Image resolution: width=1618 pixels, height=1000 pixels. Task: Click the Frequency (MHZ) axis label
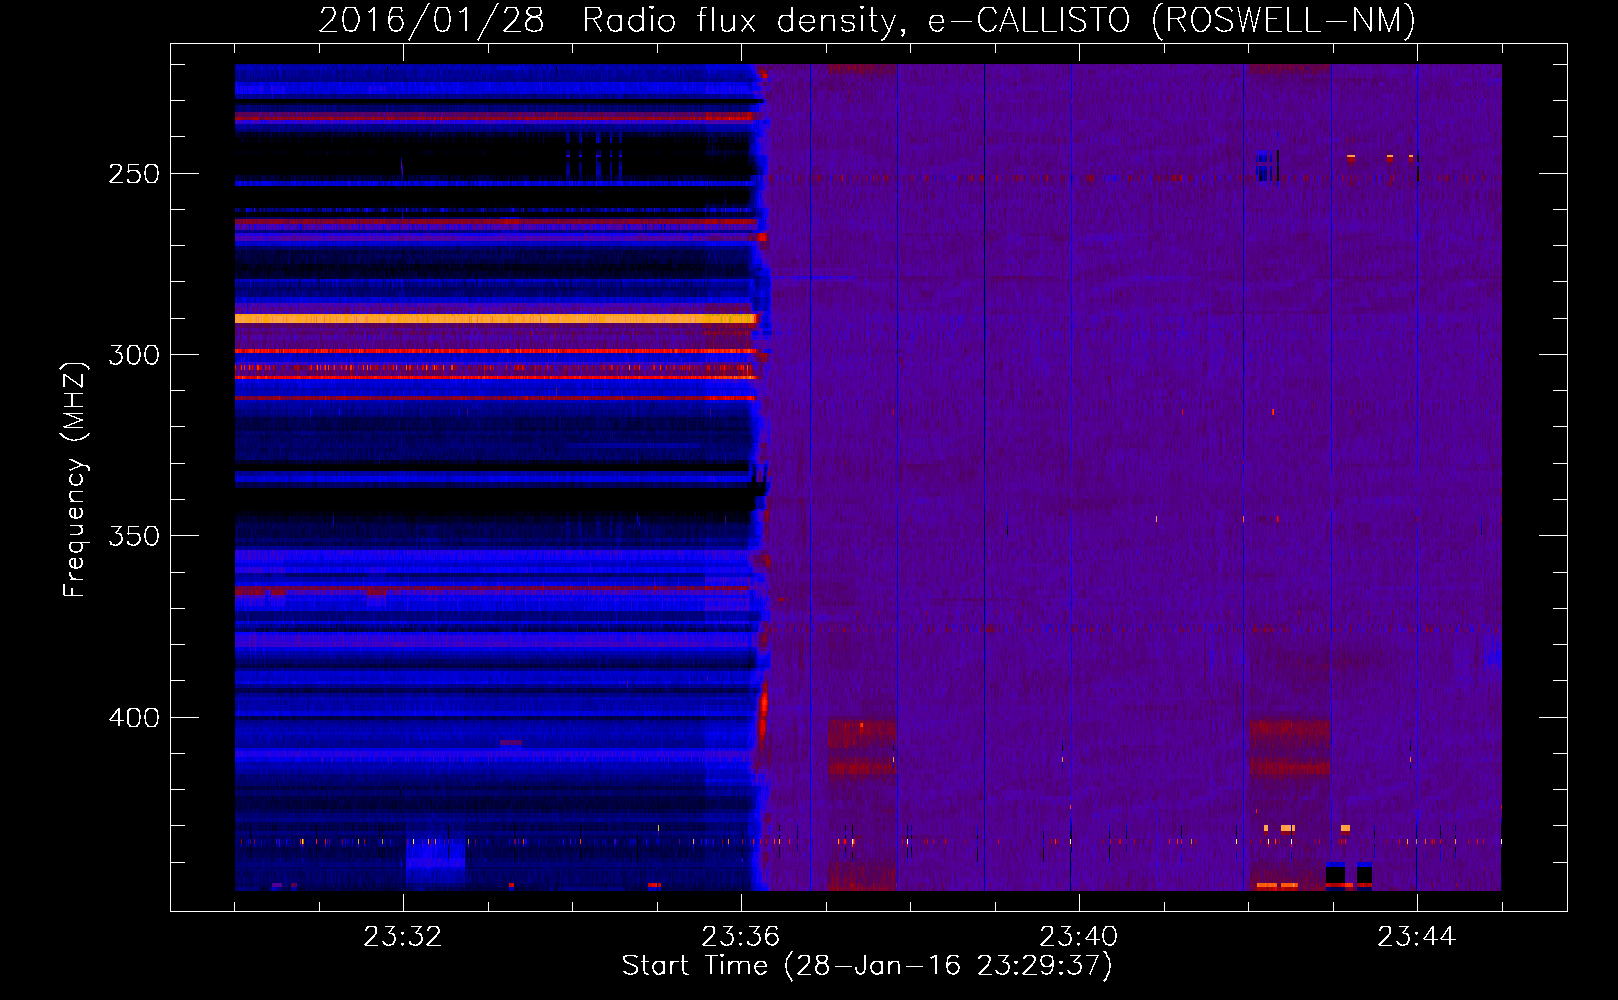(x=74, y=480)
